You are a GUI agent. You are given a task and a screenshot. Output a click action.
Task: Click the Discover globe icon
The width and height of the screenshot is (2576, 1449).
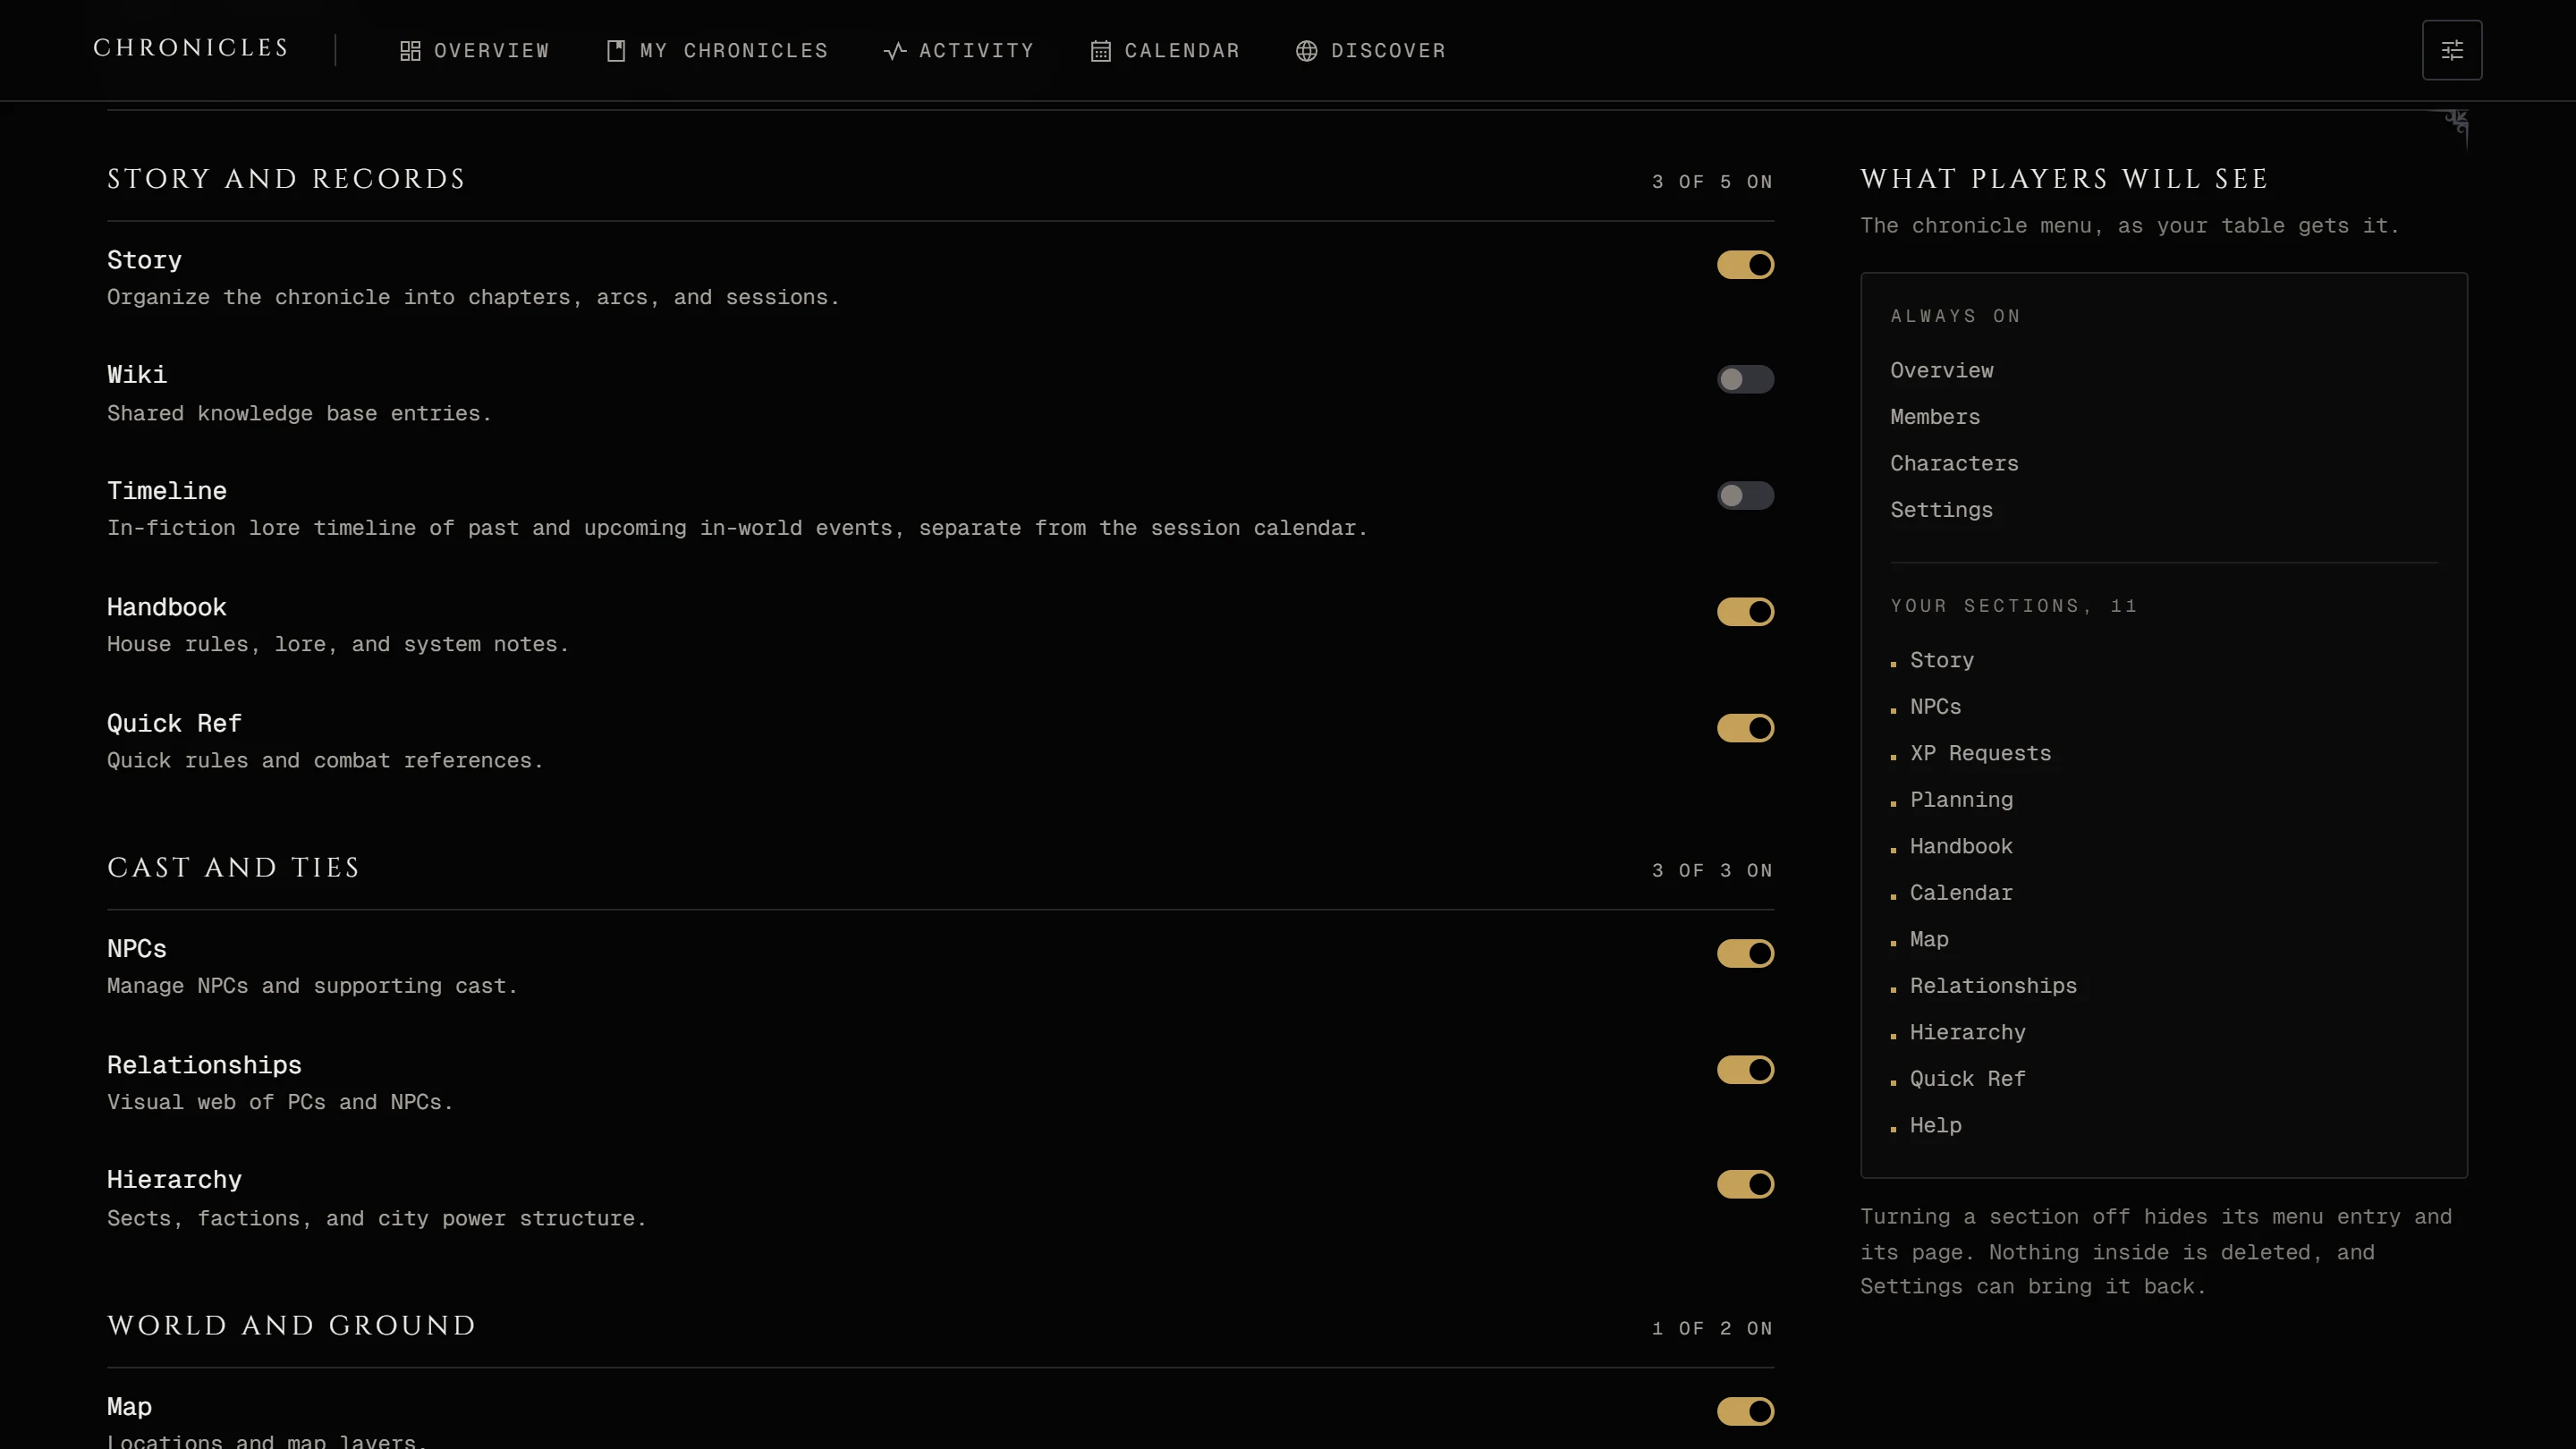tap(1306, 51)
